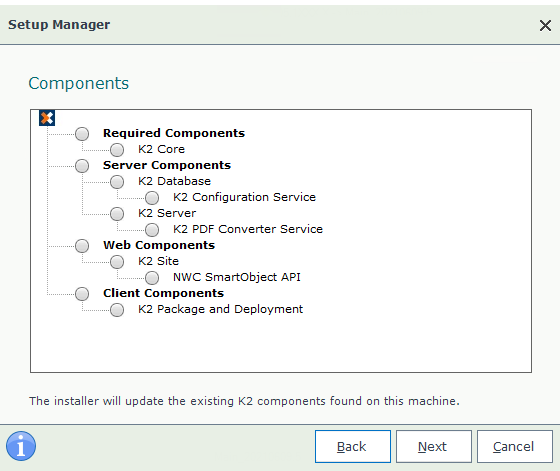Select the NWC SmartObject API radio circle
This screenshot has height=471, width=560.
[x=152, y=277]
